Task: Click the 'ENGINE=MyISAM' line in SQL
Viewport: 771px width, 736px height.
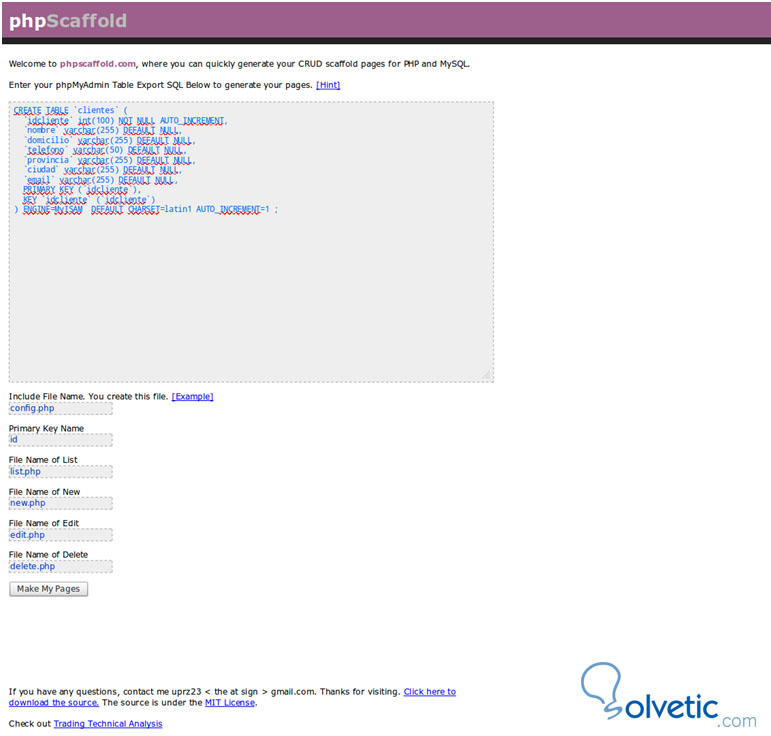Action: (x=146, y=209)
